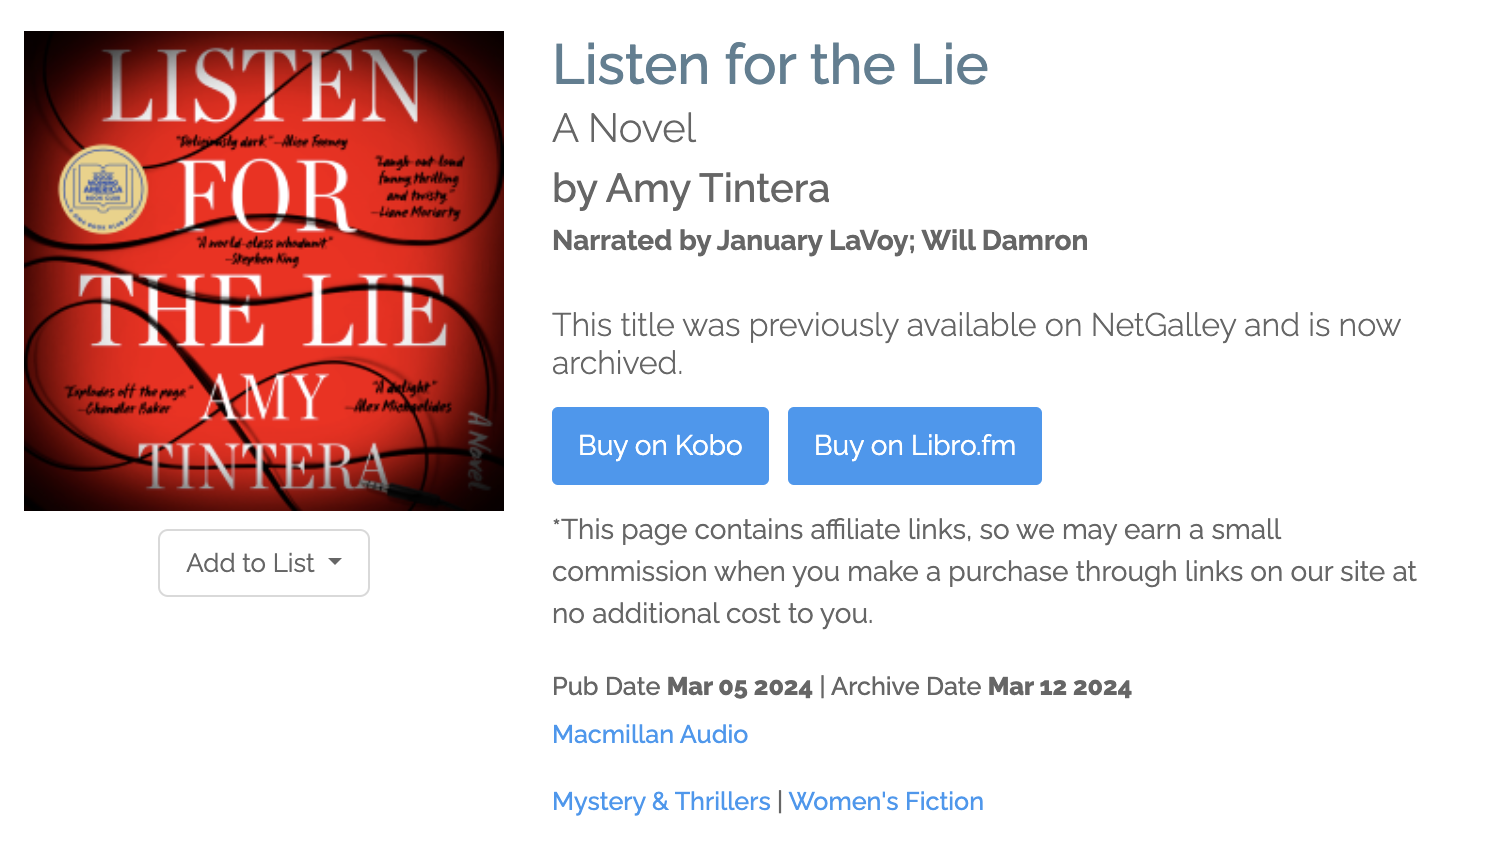Viewport: 1488px width, 848px height.
Task: Click the Pub Date Mar 05 2024 text
Action: [x=682, y=687]
